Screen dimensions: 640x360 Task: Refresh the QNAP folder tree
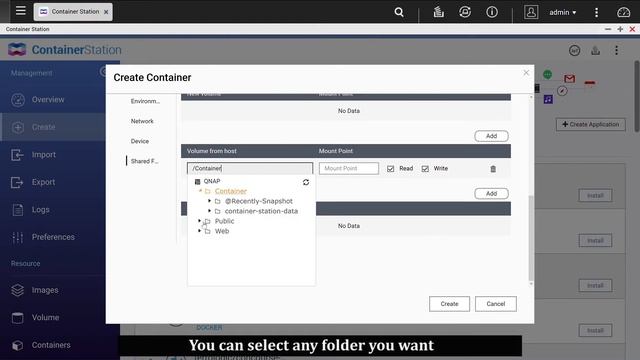(x=306, y=182)
